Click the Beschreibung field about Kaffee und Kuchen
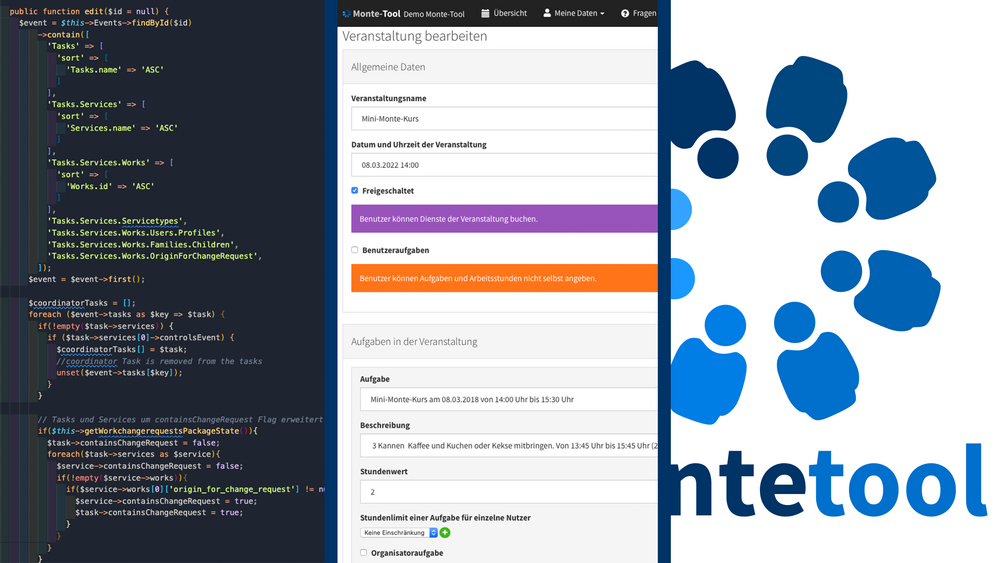 509,446
